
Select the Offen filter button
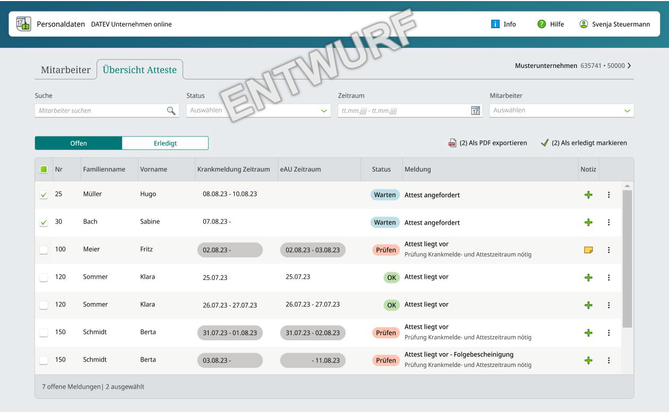78,143
